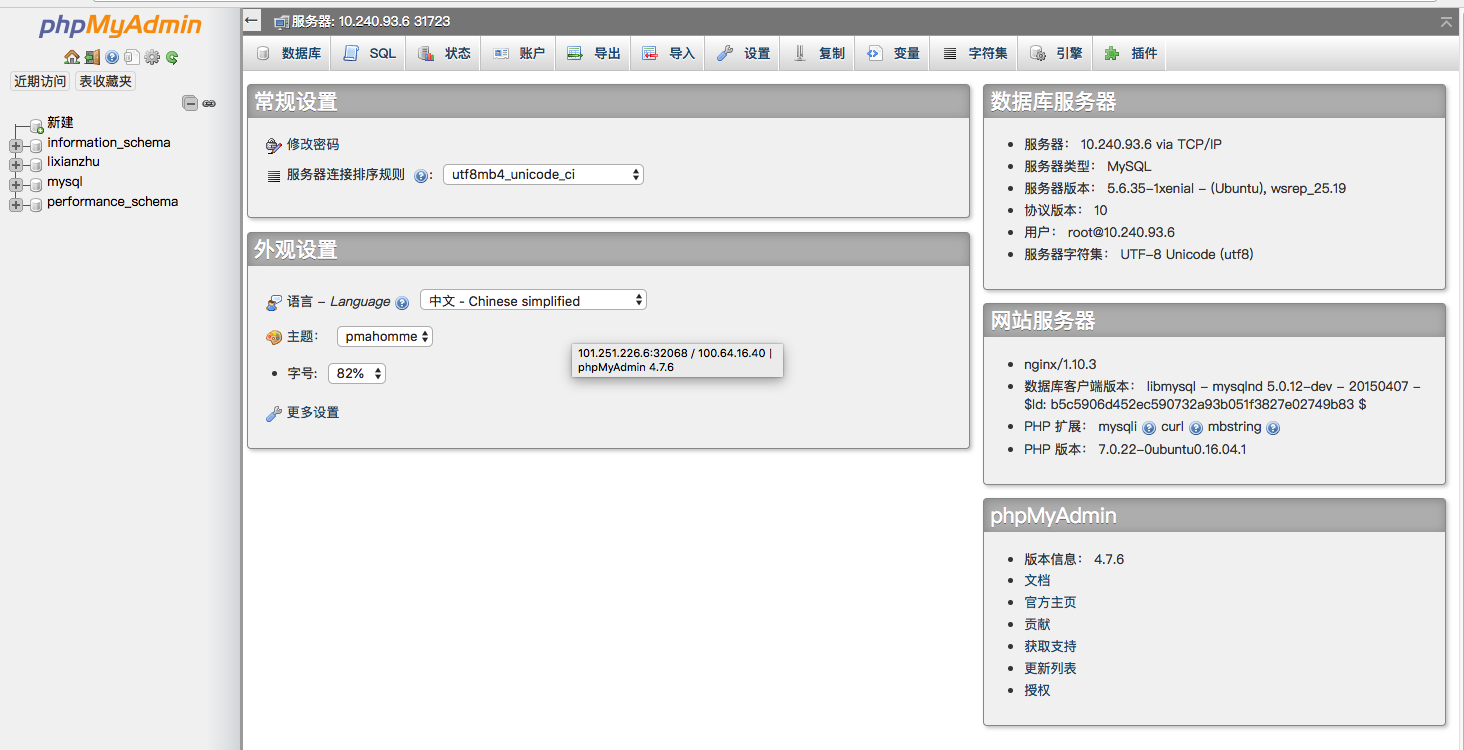Screen dimensions: 1464x750
Task: Click the 表收藏夹 button
Action: tap(106, 81)
